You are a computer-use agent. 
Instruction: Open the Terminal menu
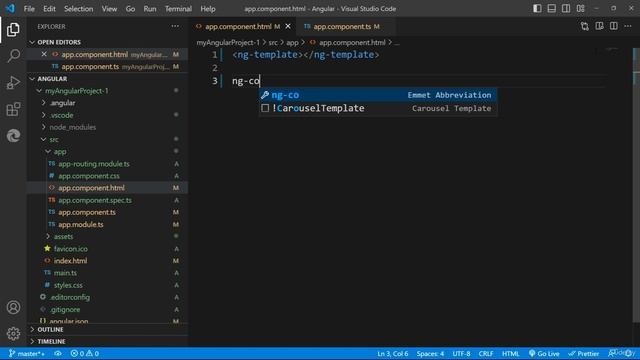click(178, 9)
